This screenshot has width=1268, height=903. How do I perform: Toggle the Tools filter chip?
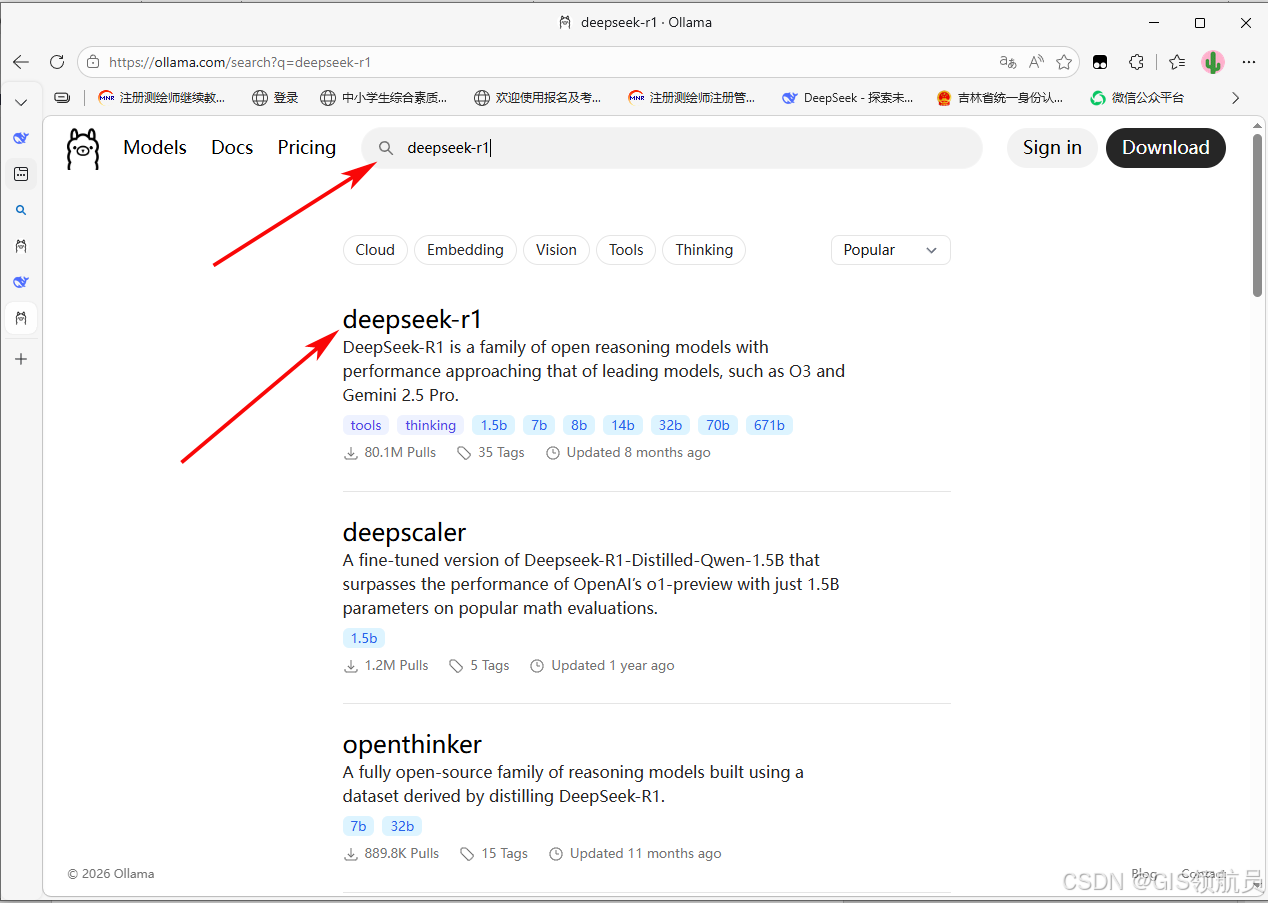click(626, 250)
